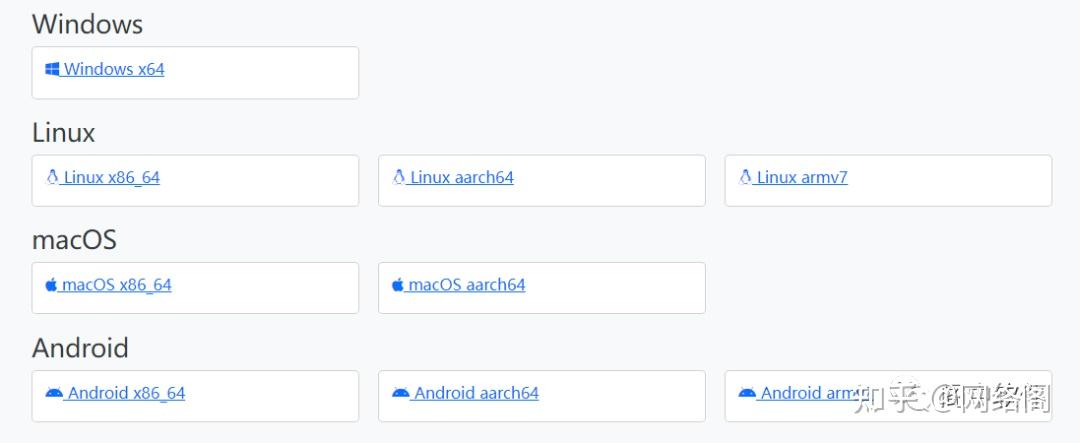Choose the macOS aarch64 text link
This screenshot has height=443, width=1080.
coord(467,285)
